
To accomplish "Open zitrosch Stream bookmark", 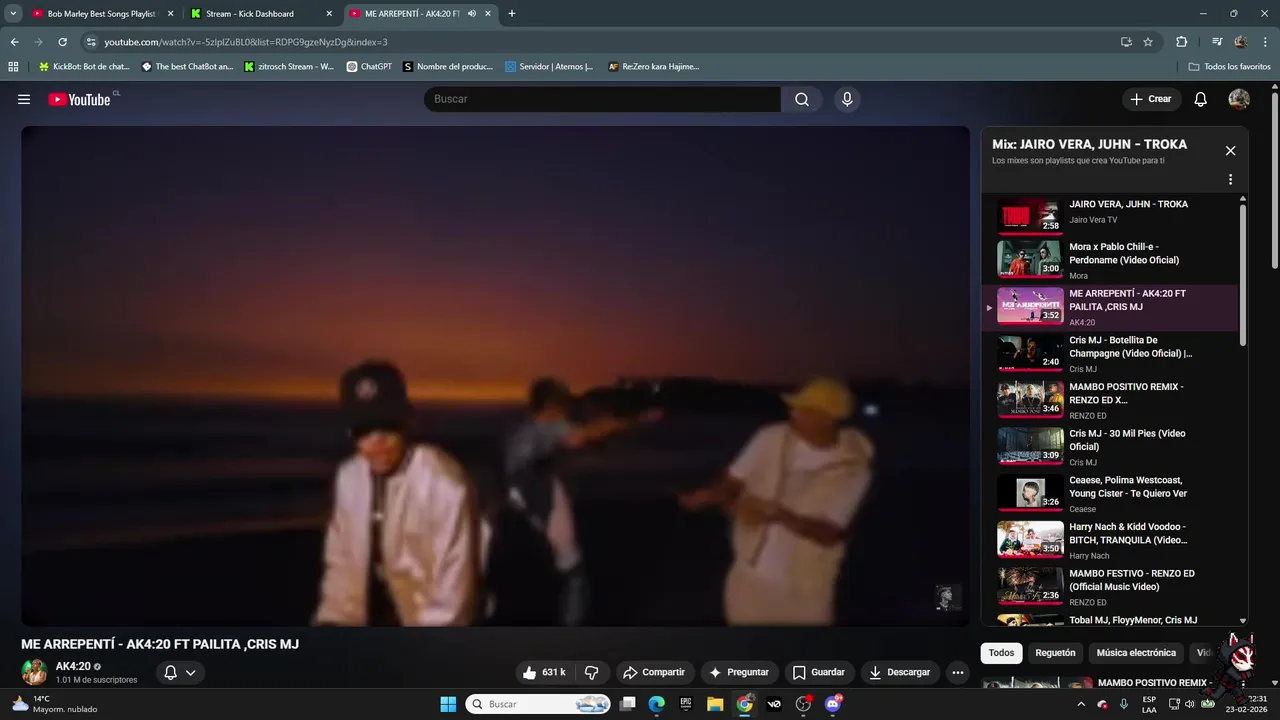I will point(289,67).
